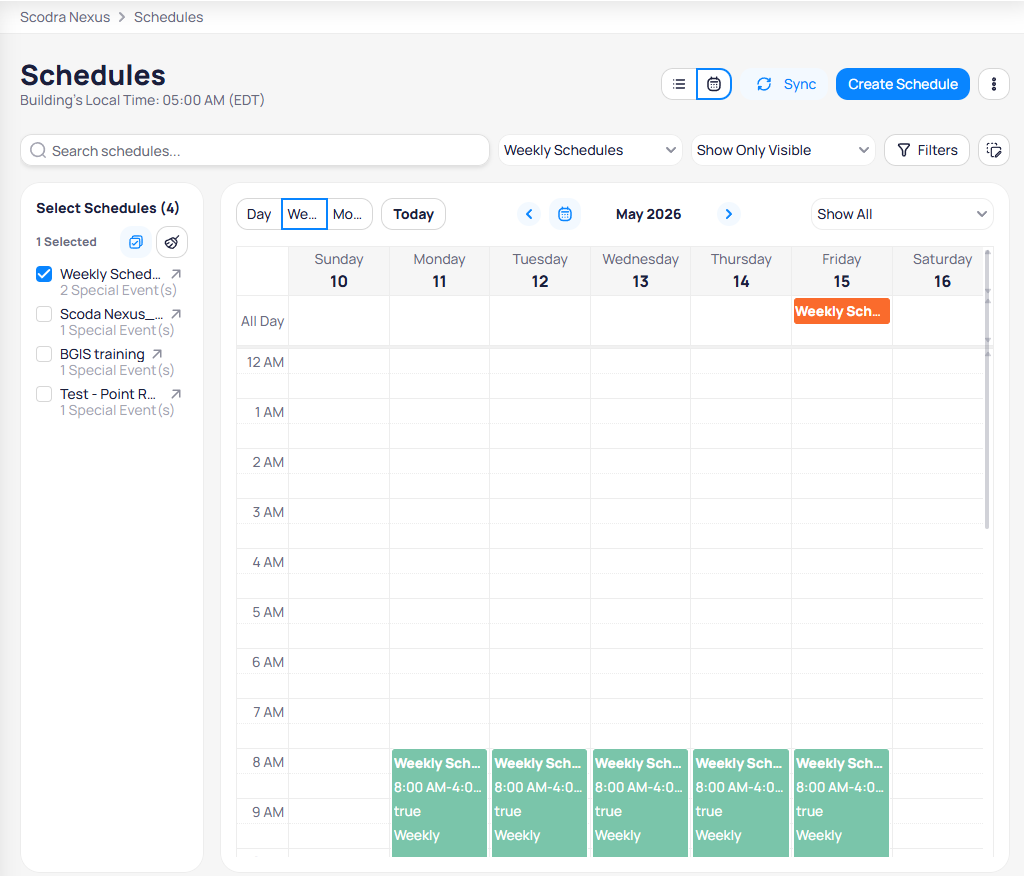1024x876 pixels.
Task: Go to next week arrow
Action: 729,214
